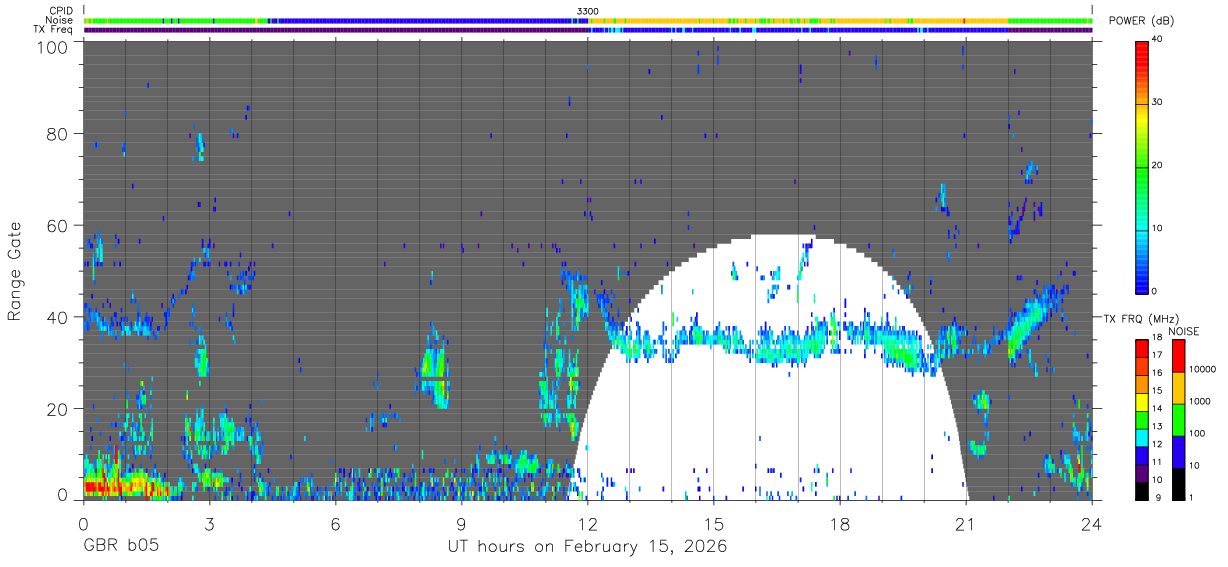Click the TX FRQ (MHz) color scale
Viewport: 1228px width, 567px height.
click(1142, 420)
